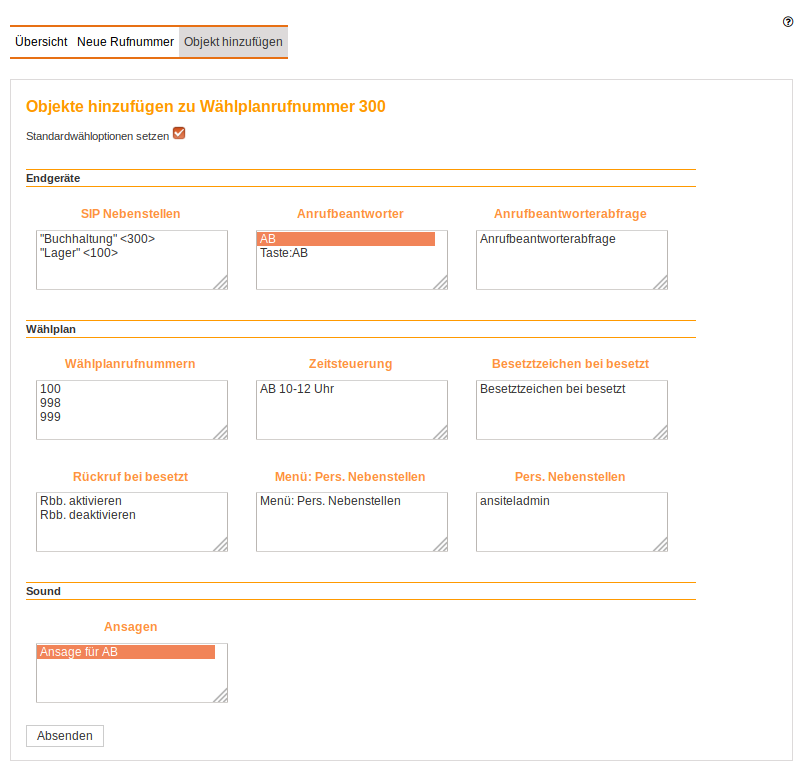Click resize handle of Ansagen list
Screen dimensions: 803x771
(x=220, y=696)
